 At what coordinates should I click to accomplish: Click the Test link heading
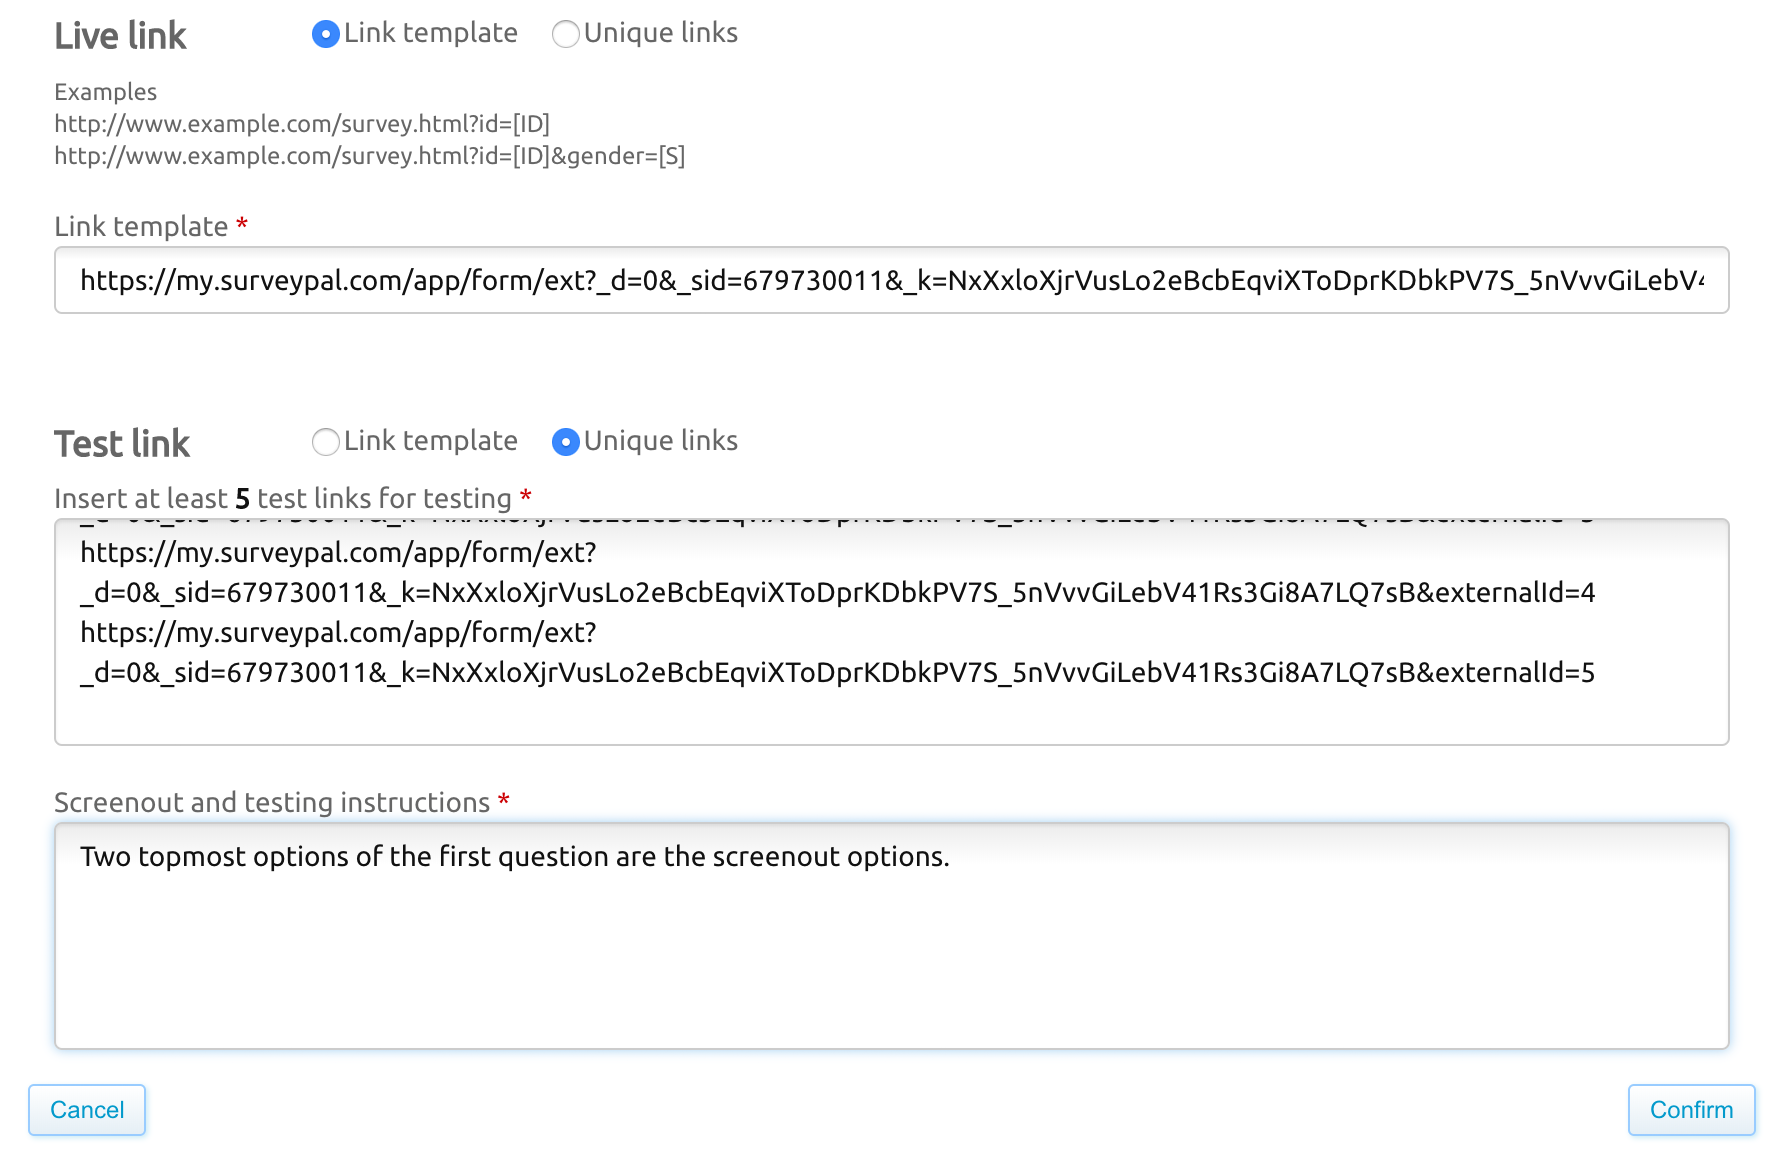coord(122,444)
